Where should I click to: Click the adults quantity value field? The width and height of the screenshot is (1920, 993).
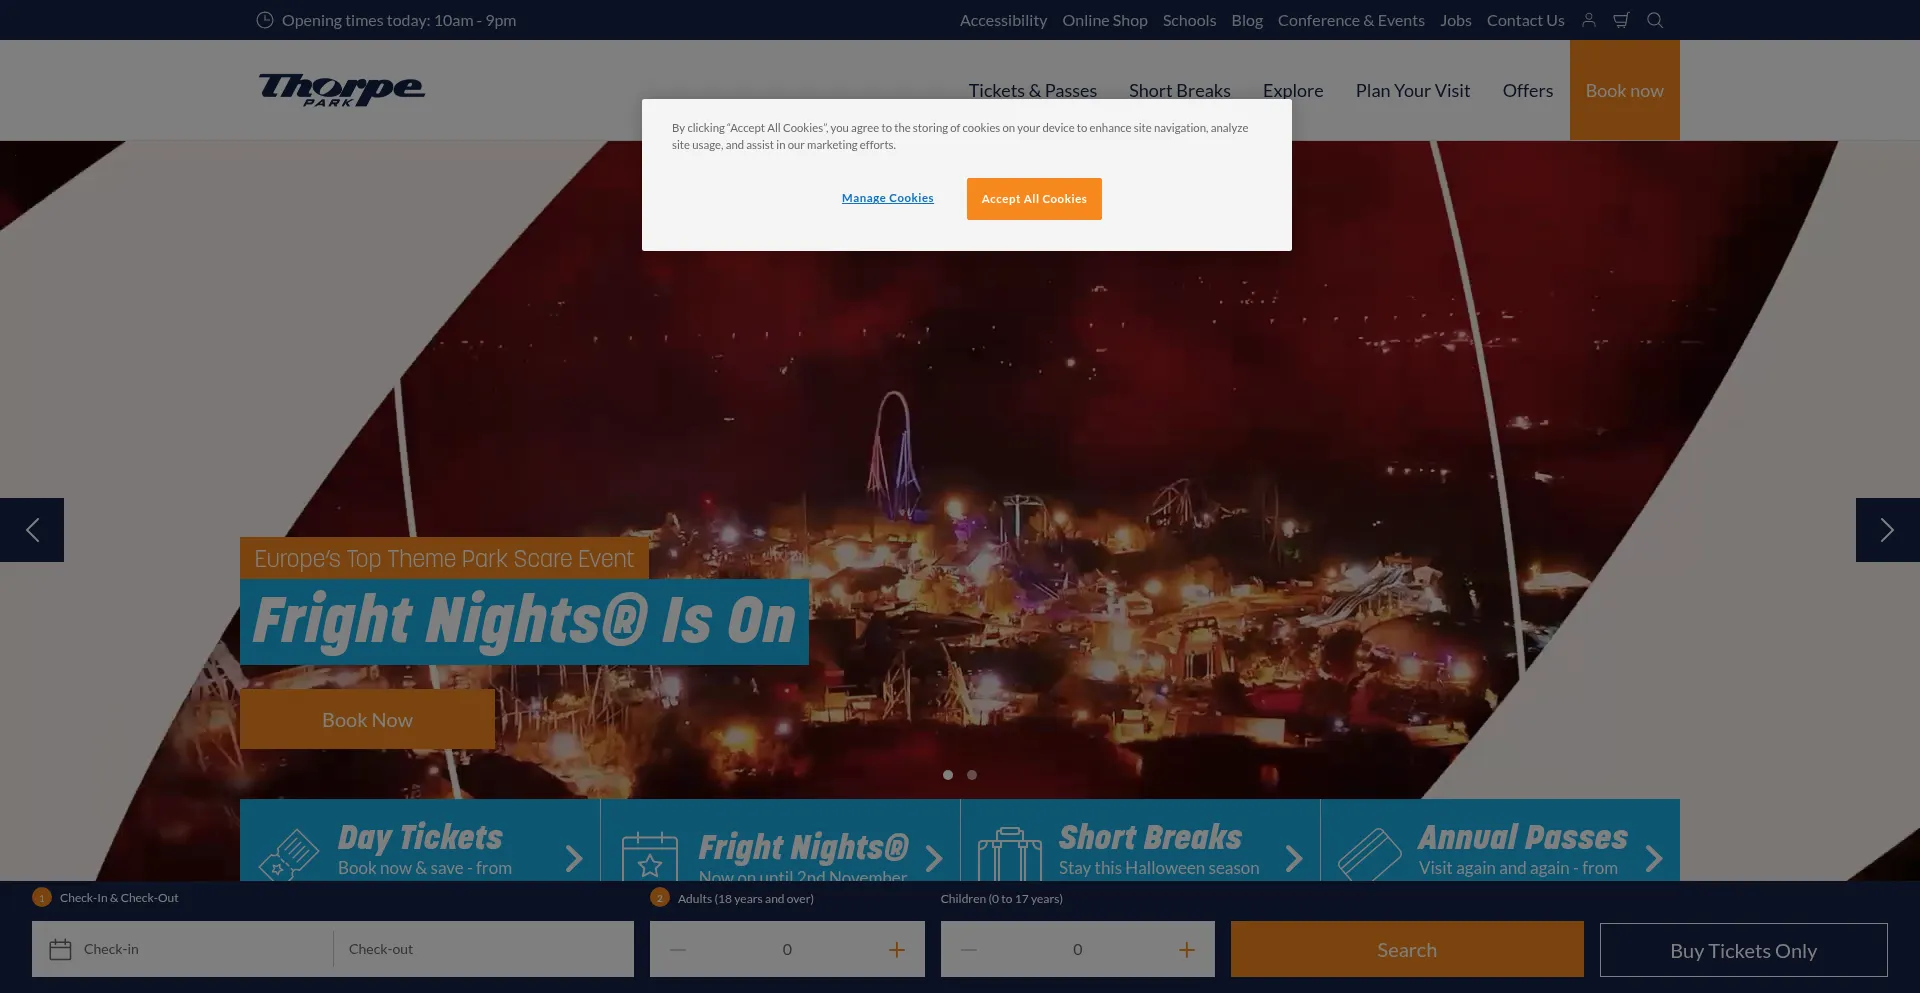(x=787, y=949)
